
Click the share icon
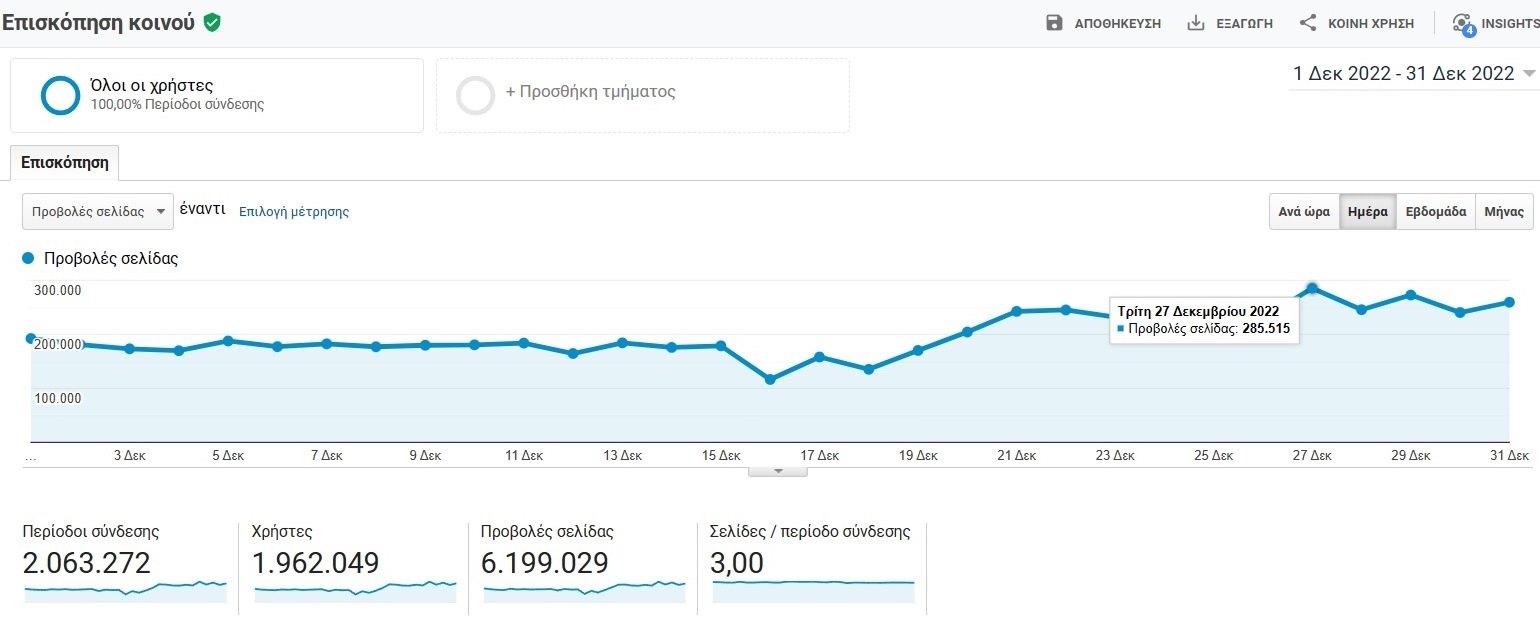click(x=1307, y=23)
